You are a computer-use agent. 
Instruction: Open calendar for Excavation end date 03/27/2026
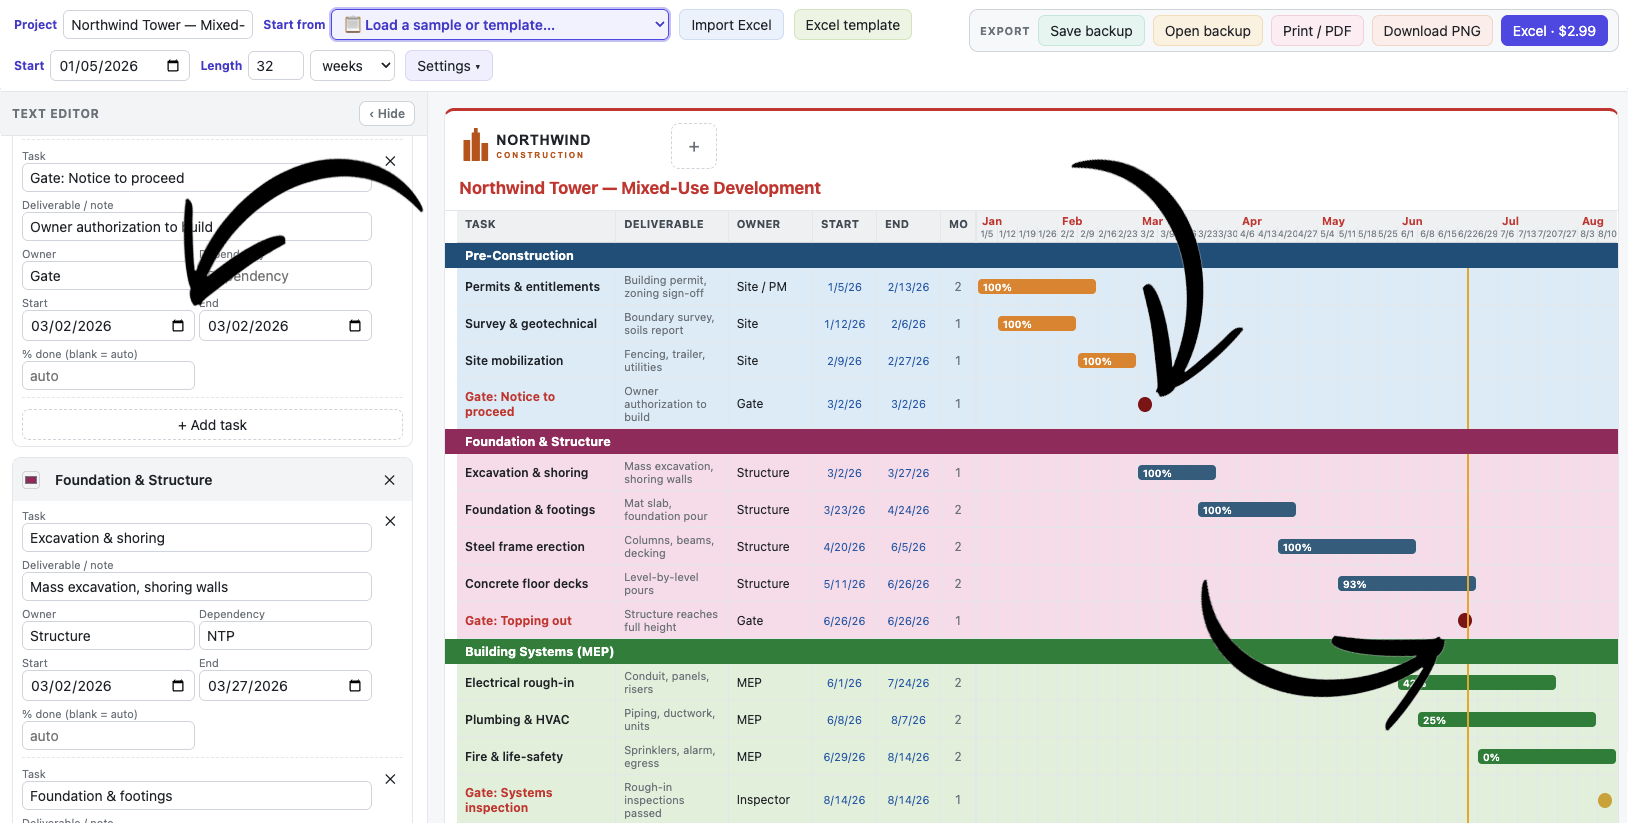point(355,686)
